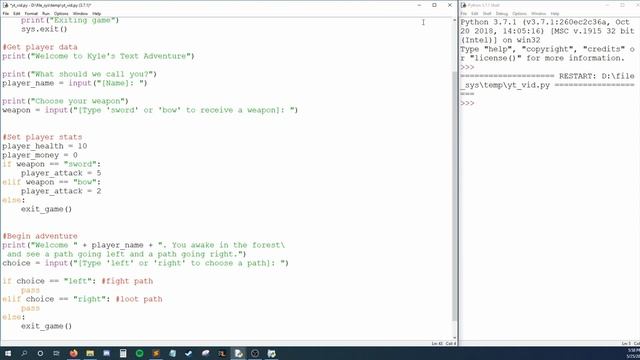
Task: Click the '#fight path' comment
Action: 127,281
